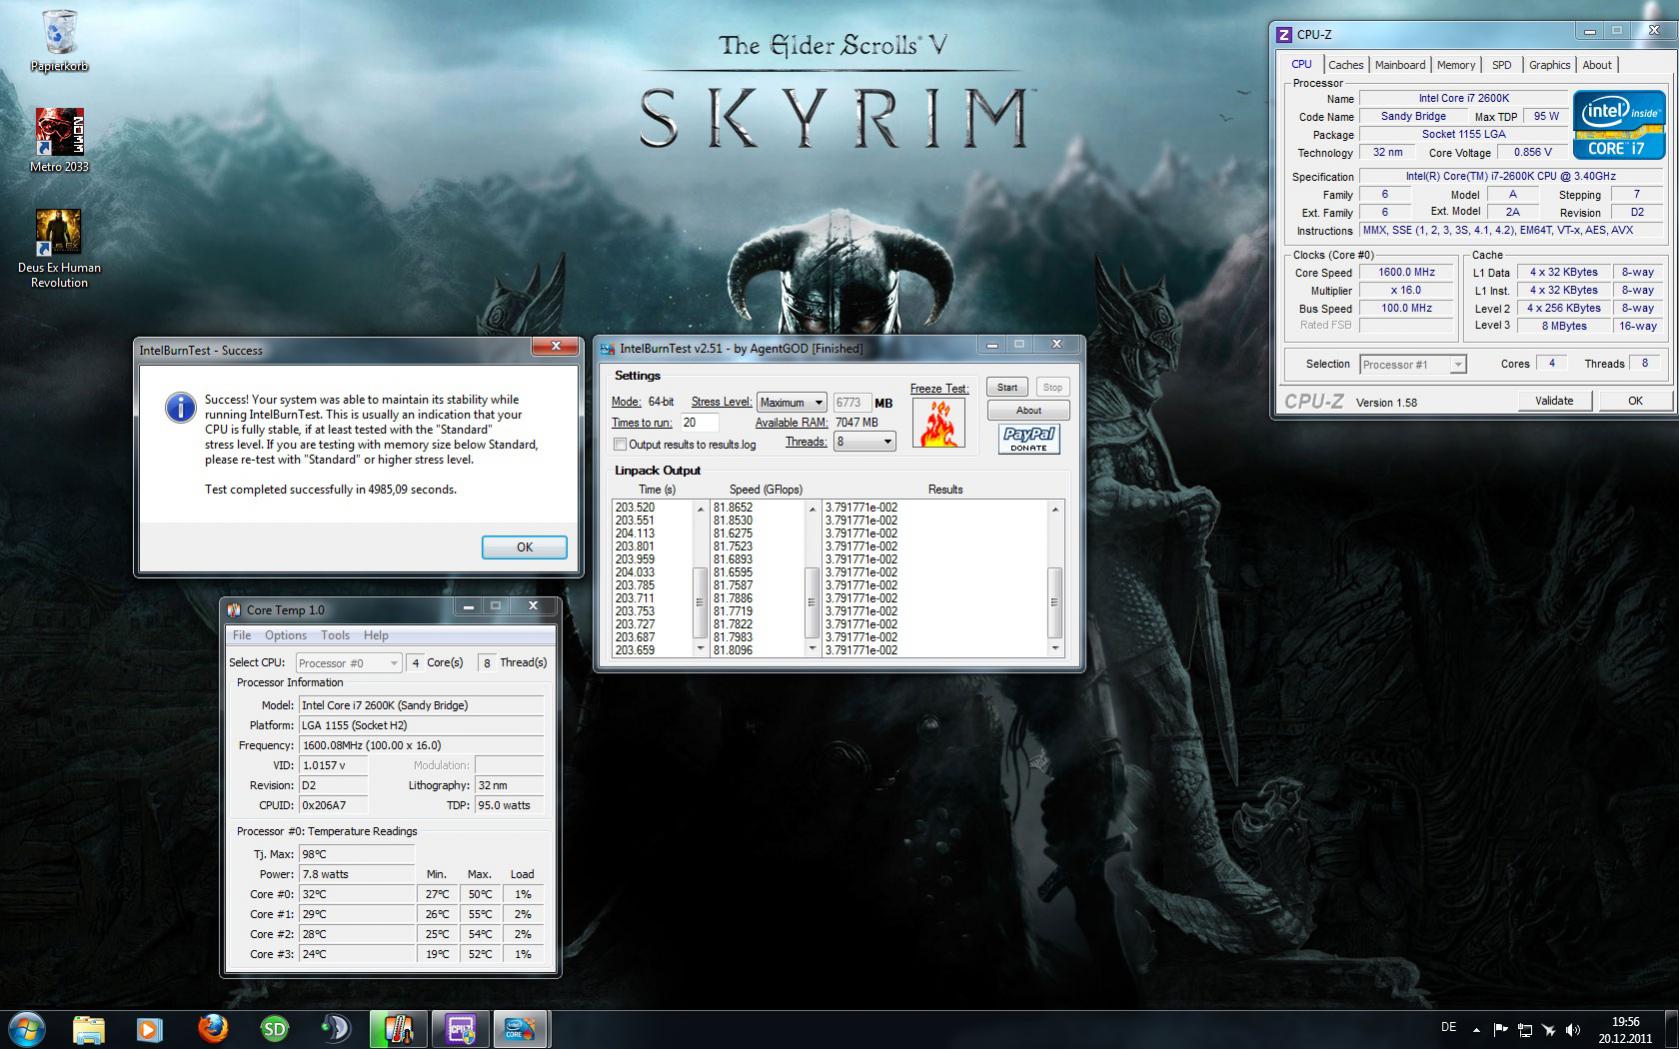Viewport: 1679px width, 1049px height.
Task: Click the Times to run input field
Action: pyautogui.click(x=699, y=422)
